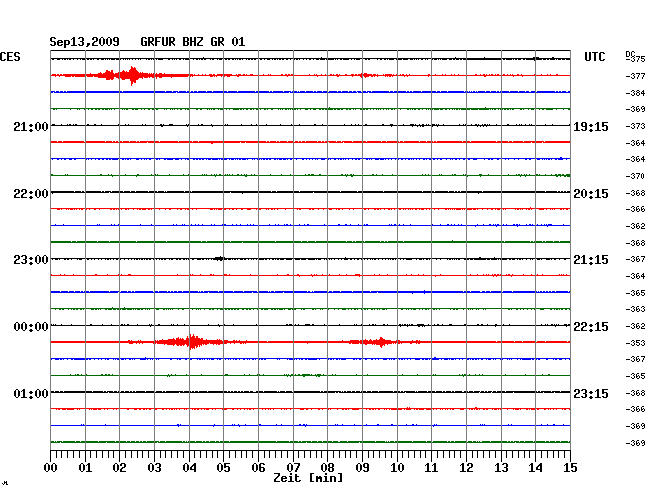Select the "21:00" local time label
Screen dimensions: 650x494
coord(31,126)
